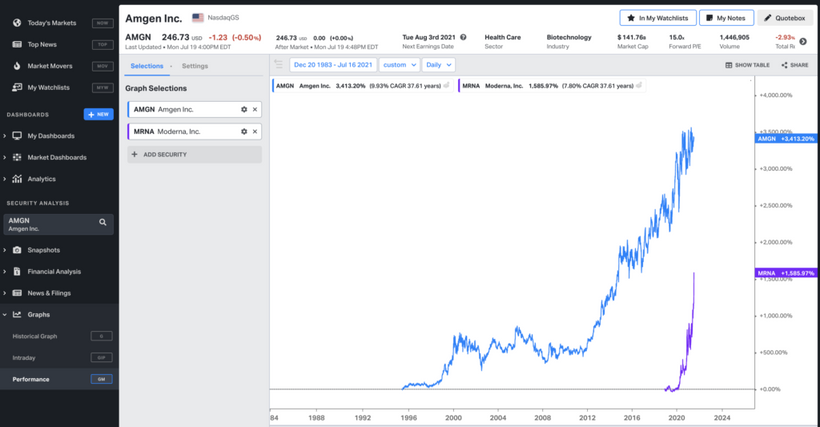Click the AMGN +3,413.20% axis label
The height and width of the screenshot is (427, 820).
coord(786,139)
